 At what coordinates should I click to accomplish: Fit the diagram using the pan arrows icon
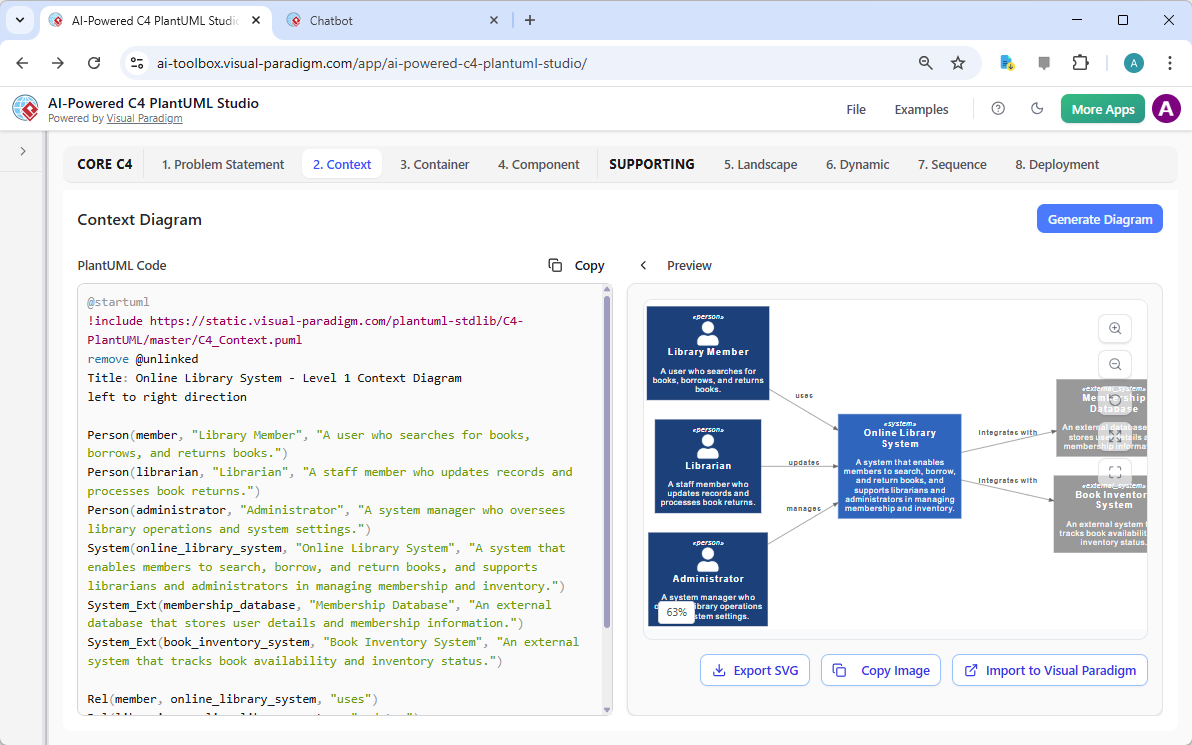pos(1114,436)
